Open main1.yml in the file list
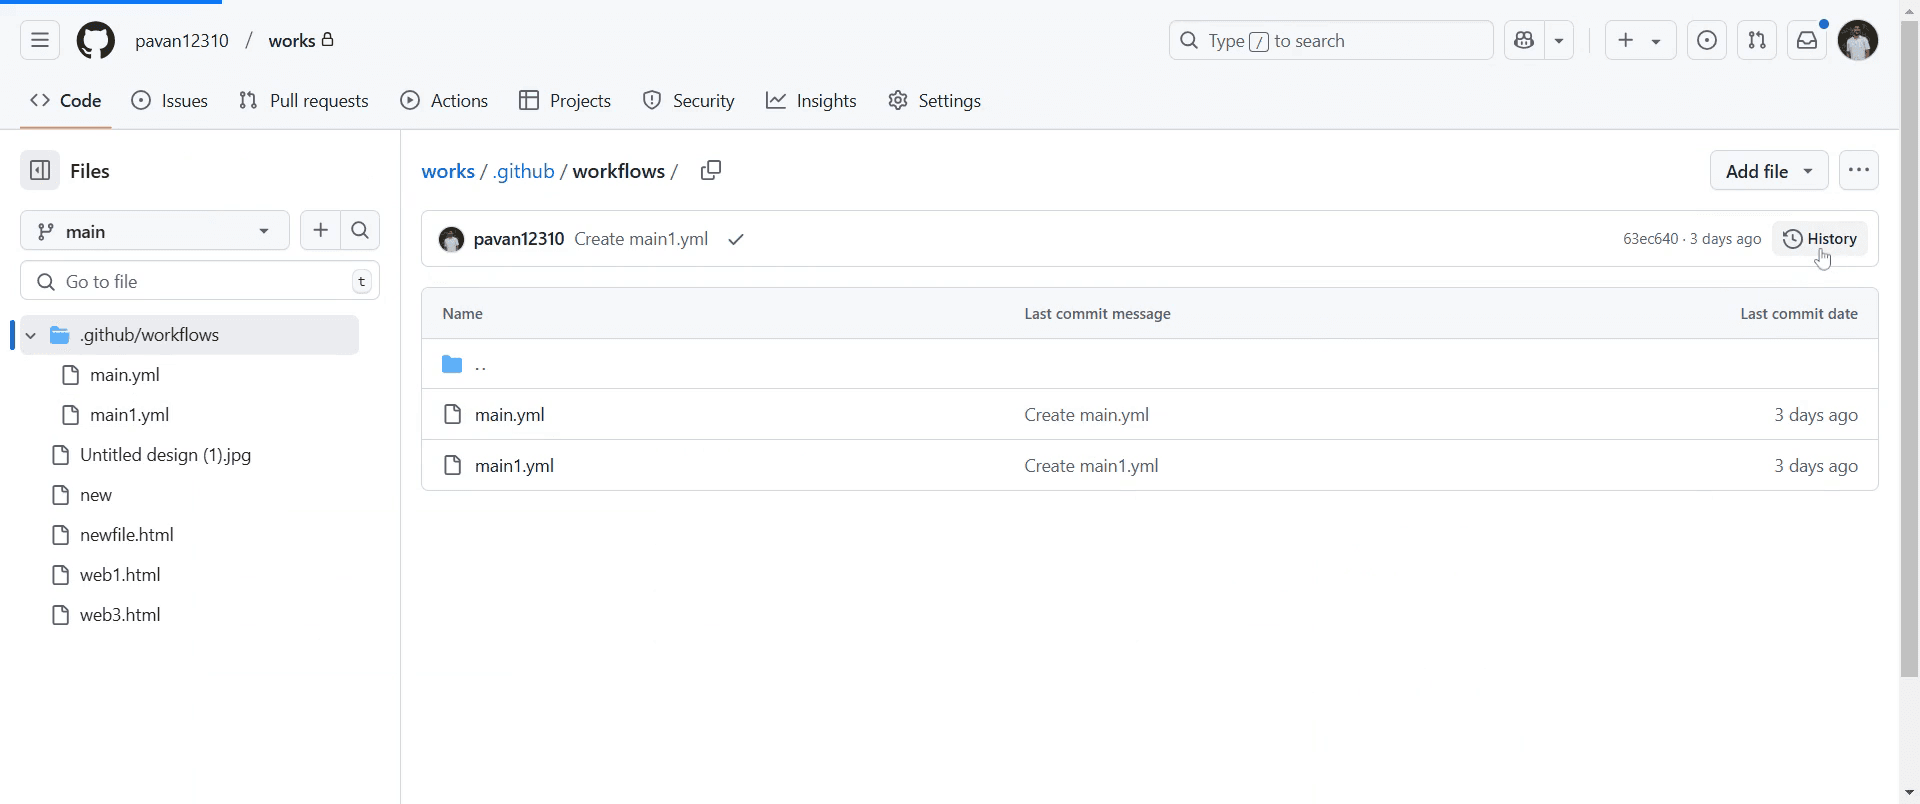Image resolution: width=1920 pixels, height=804 pixels. (x=514, y=466)
